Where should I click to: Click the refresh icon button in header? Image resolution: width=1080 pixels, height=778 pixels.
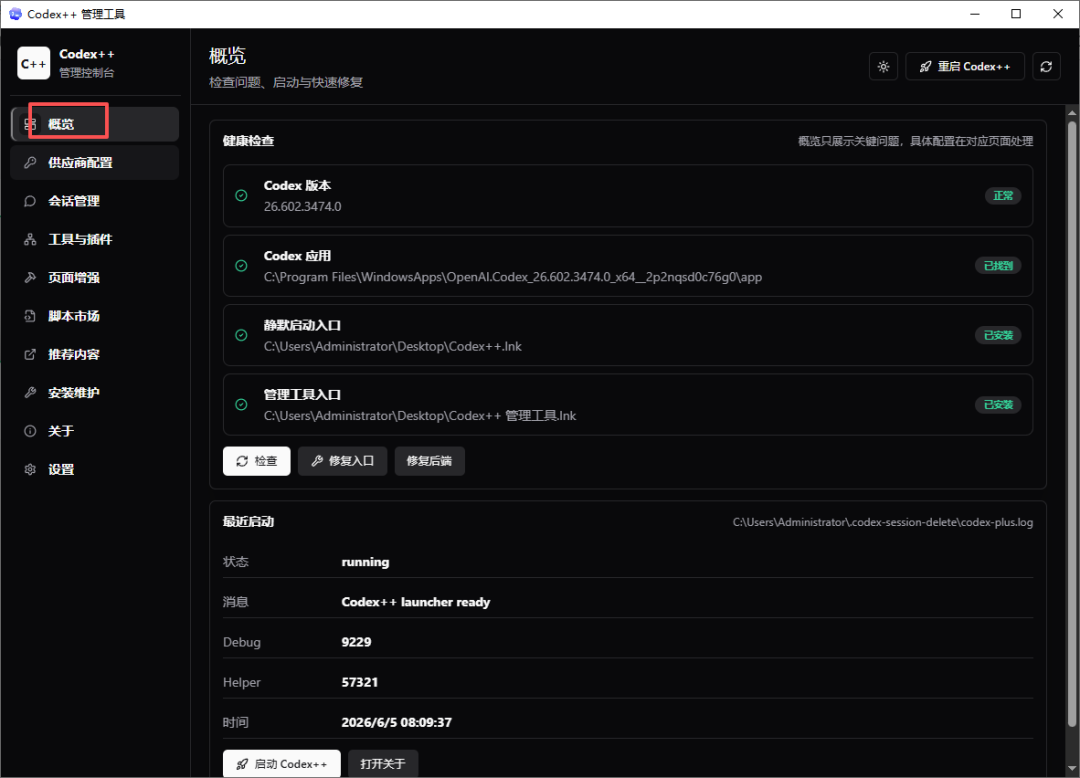click(1046, 67)
